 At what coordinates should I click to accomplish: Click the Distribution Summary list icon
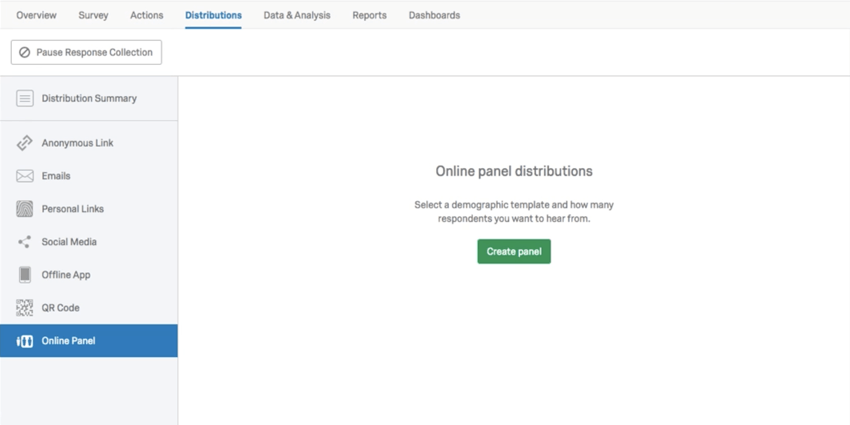24,98
